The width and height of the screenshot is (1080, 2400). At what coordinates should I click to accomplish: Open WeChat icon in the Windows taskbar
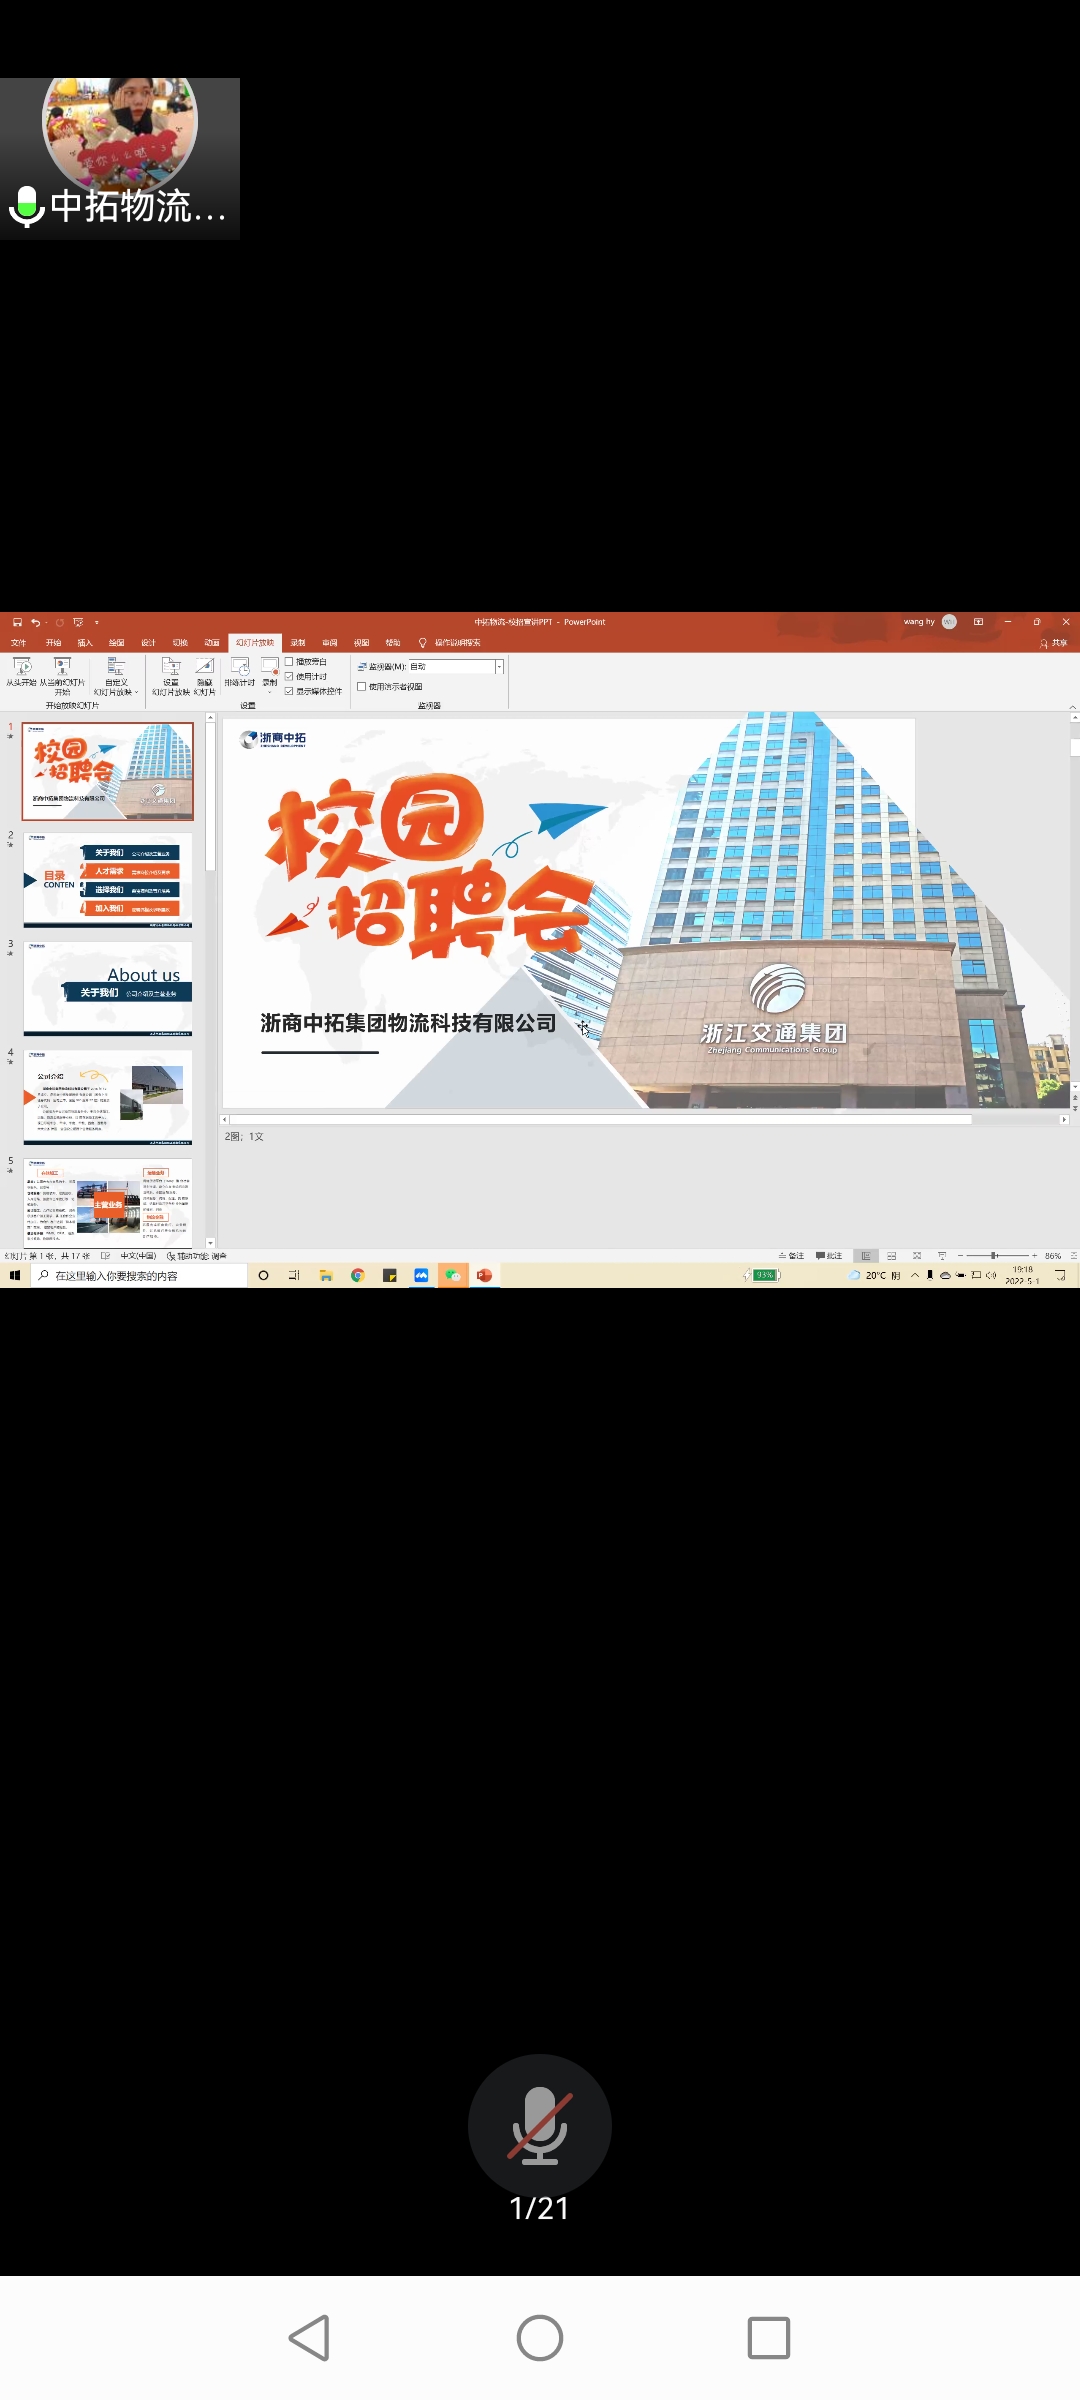[453, 1276]
